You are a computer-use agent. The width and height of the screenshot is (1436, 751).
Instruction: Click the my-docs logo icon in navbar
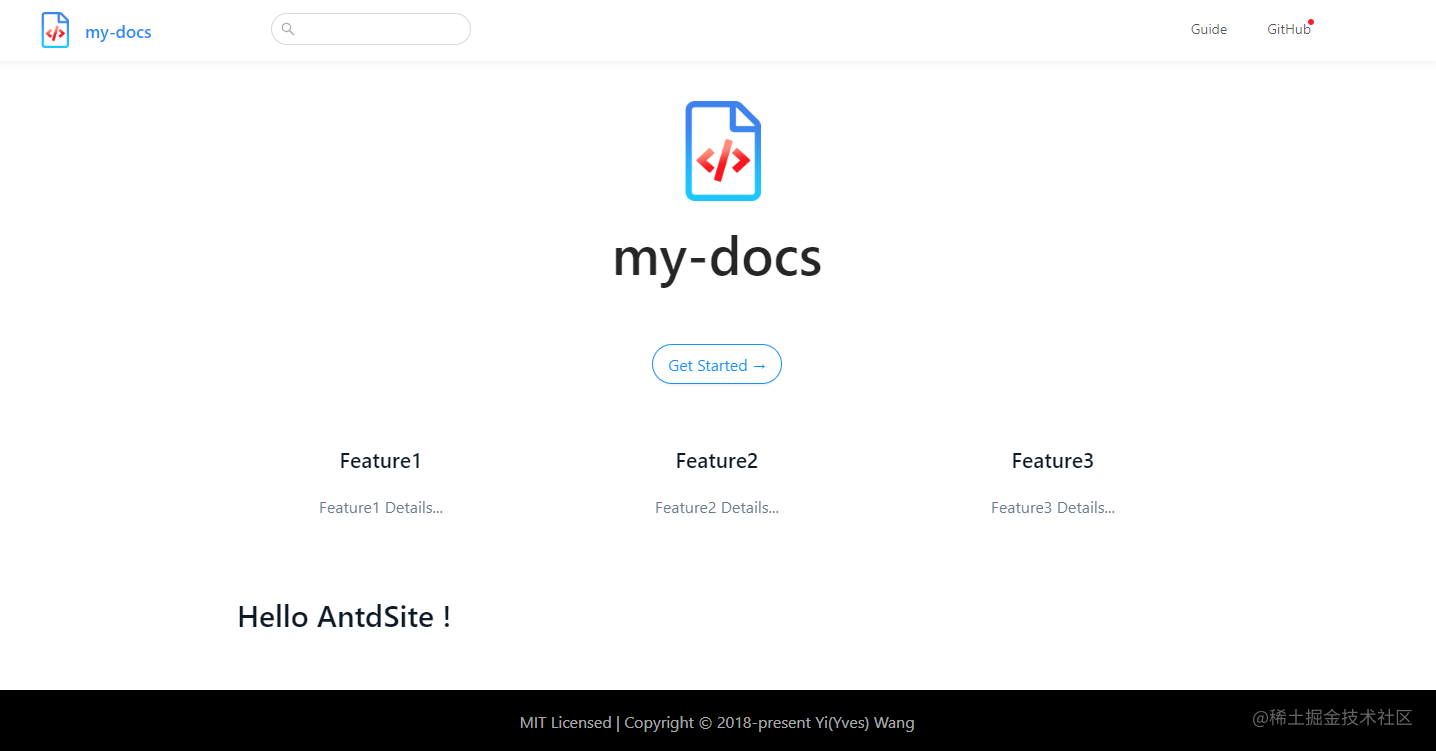[x=55, y=30]
